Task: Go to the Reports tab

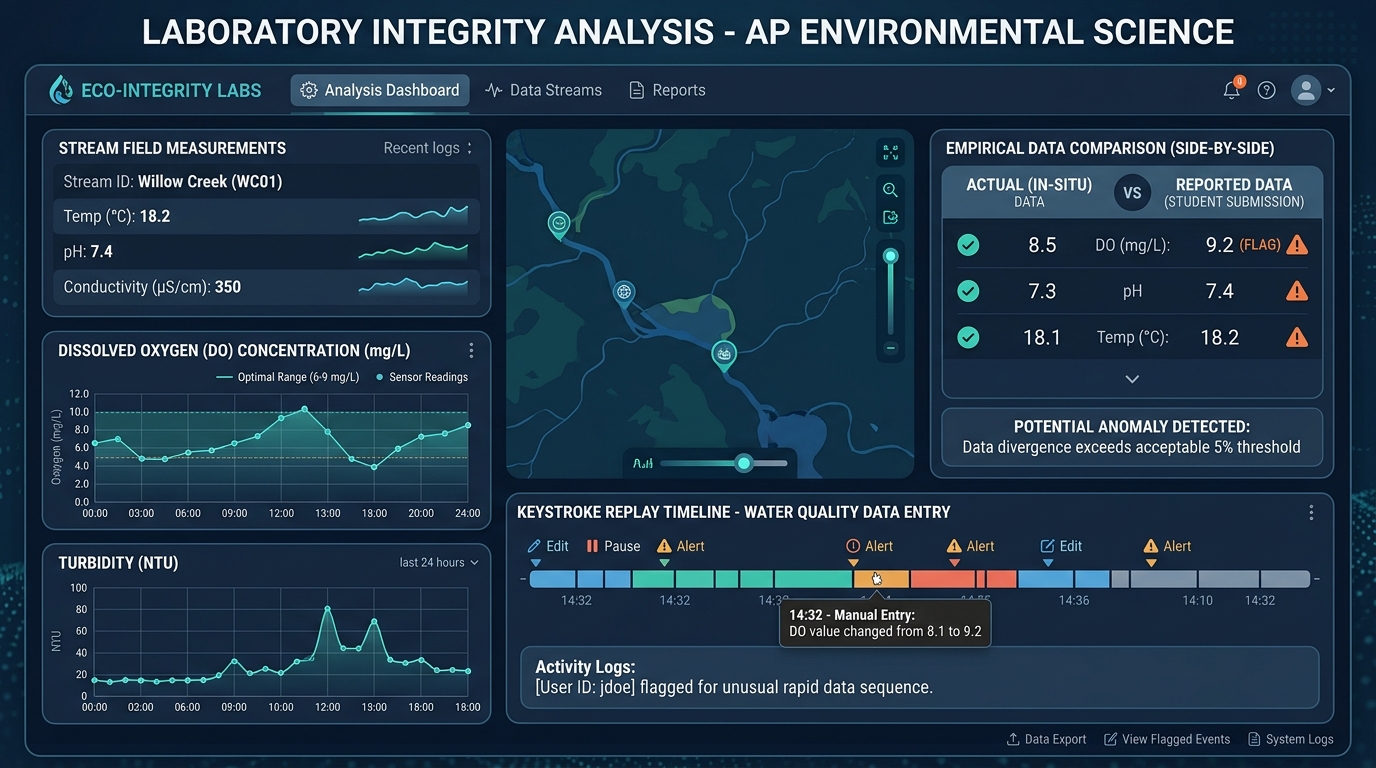Action: 667,90
